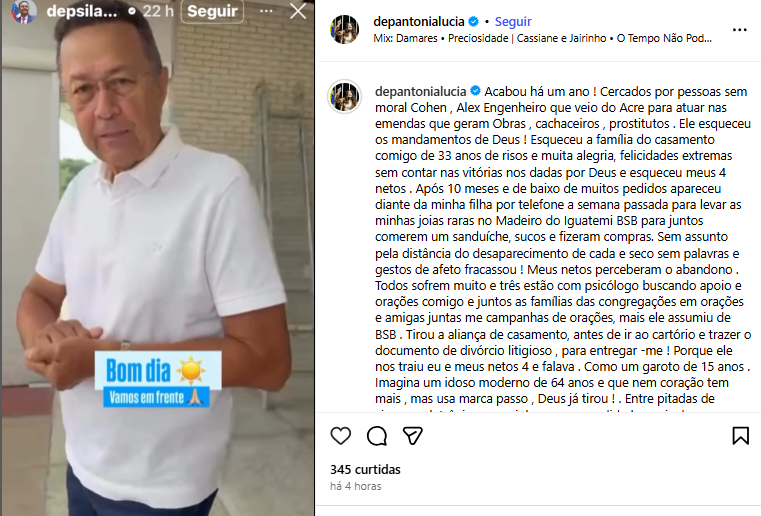
Task: Click depantonialucia header profile picture
Action: [345, 30]
